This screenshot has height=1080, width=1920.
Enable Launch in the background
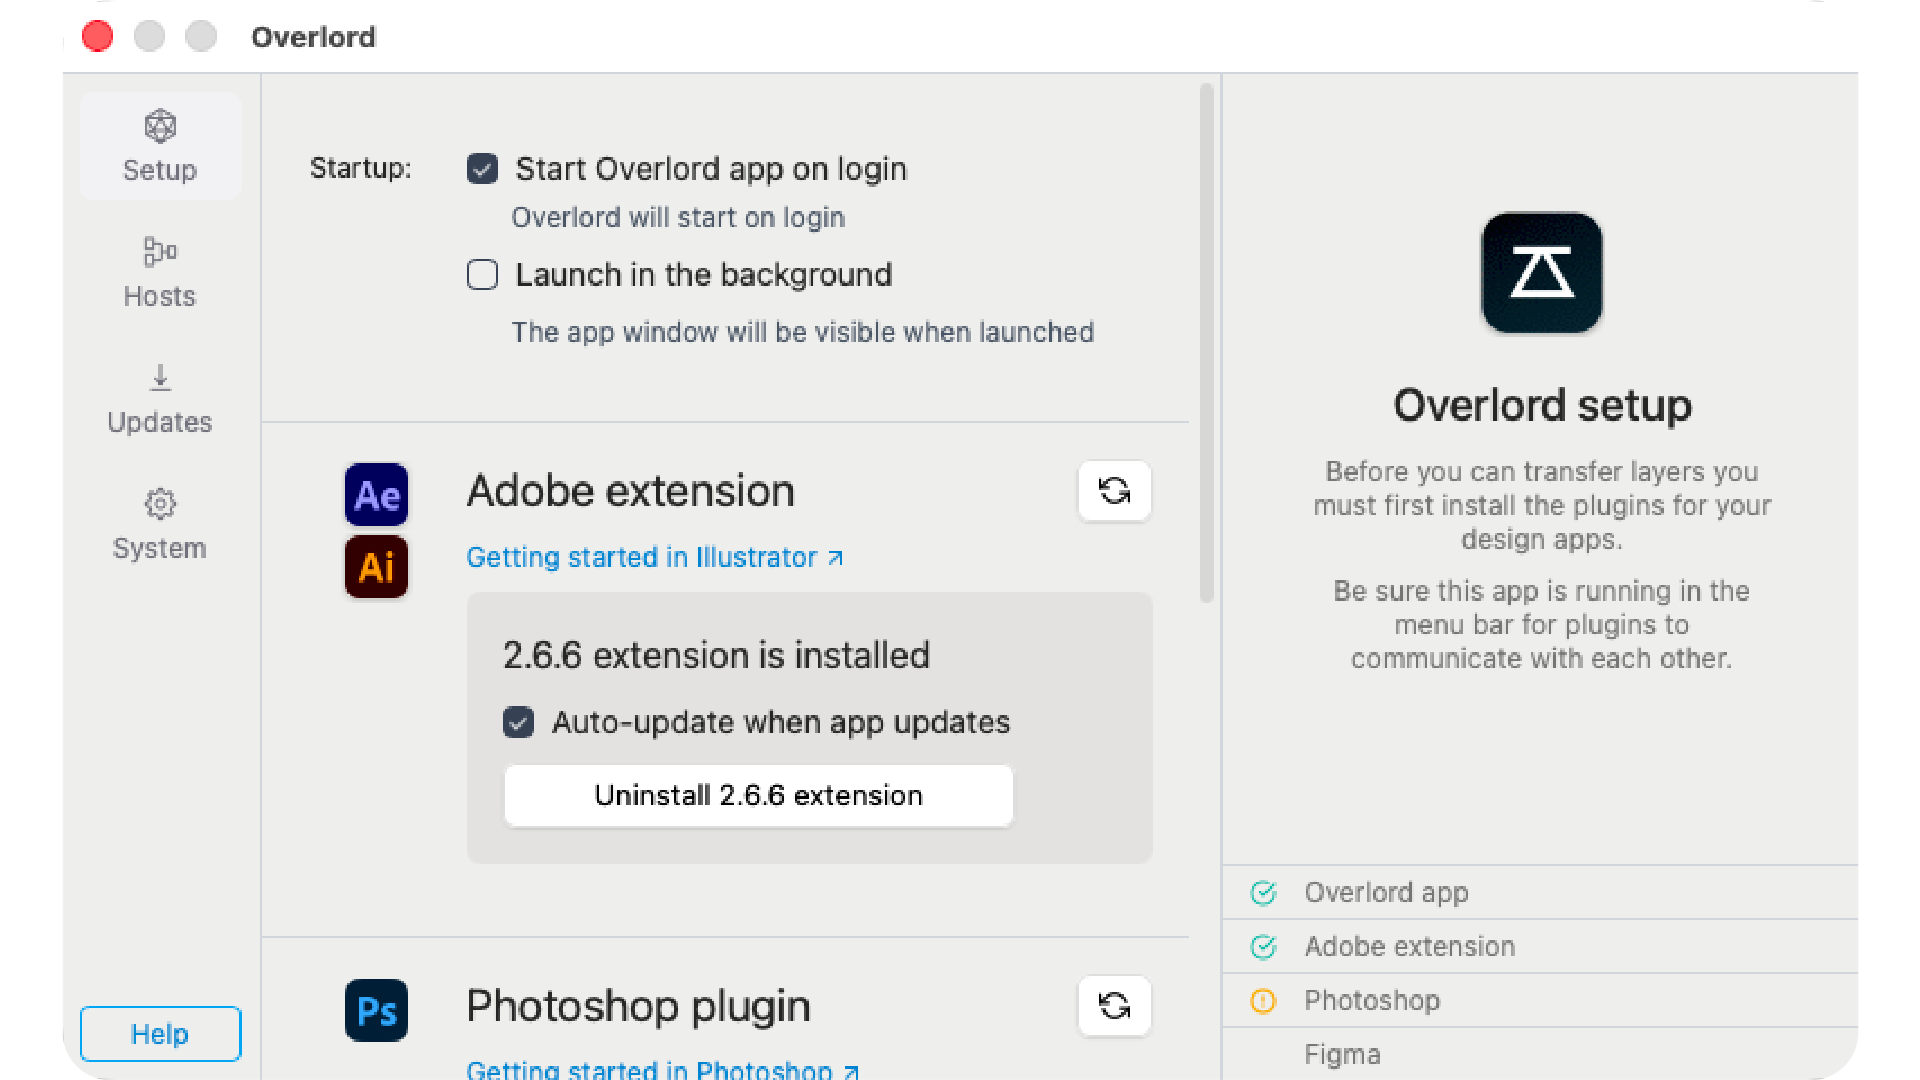pos(482,274)
